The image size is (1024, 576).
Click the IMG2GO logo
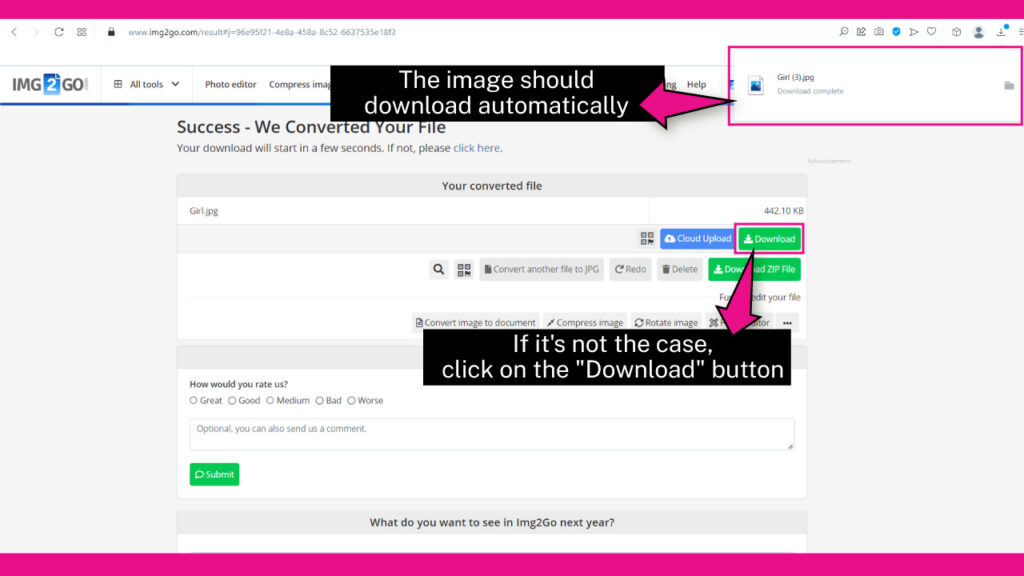(50, 85)
